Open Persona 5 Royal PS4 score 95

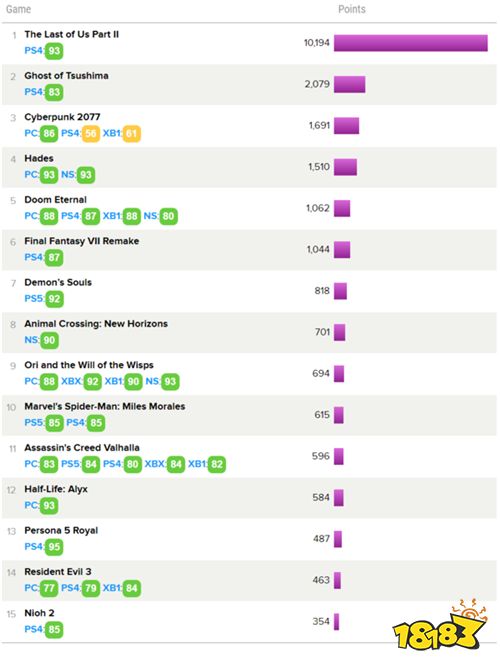(54, 547)
